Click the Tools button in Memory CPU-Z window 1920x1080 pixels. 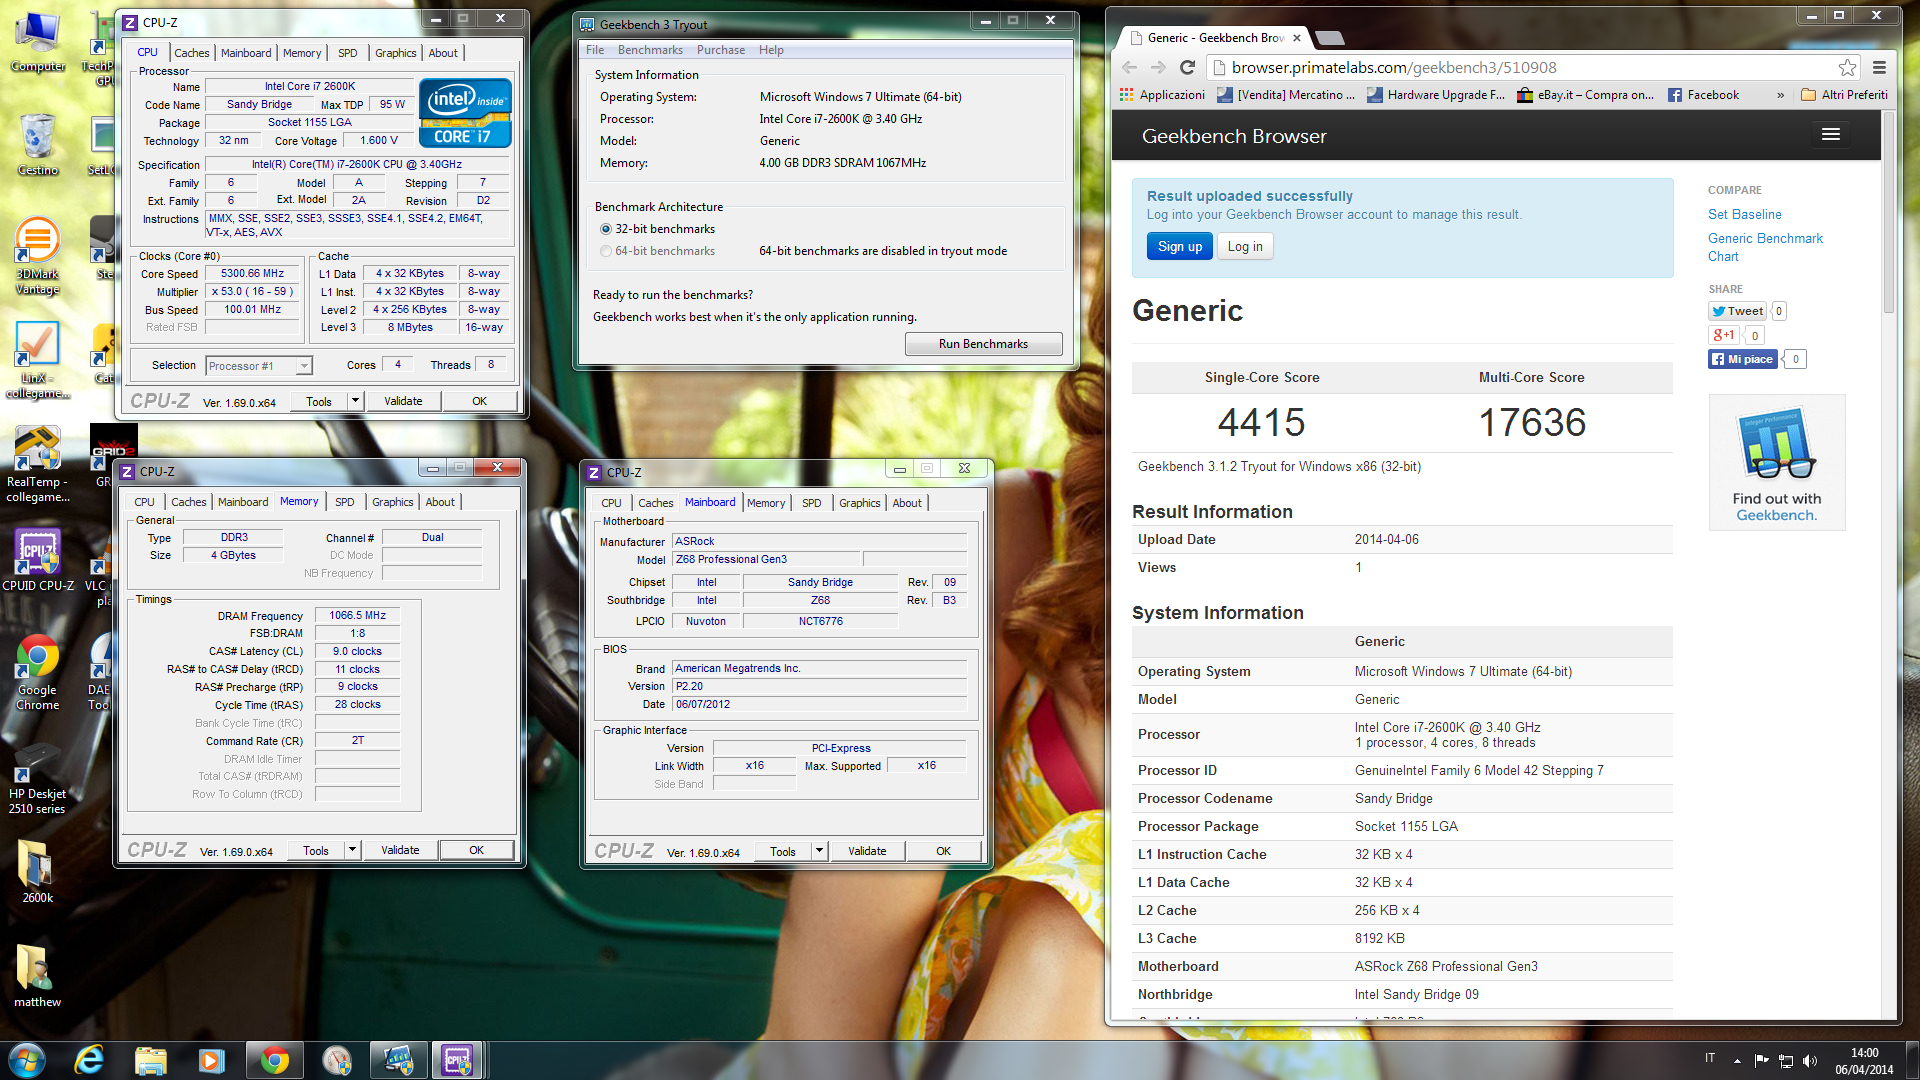point(316,850)
